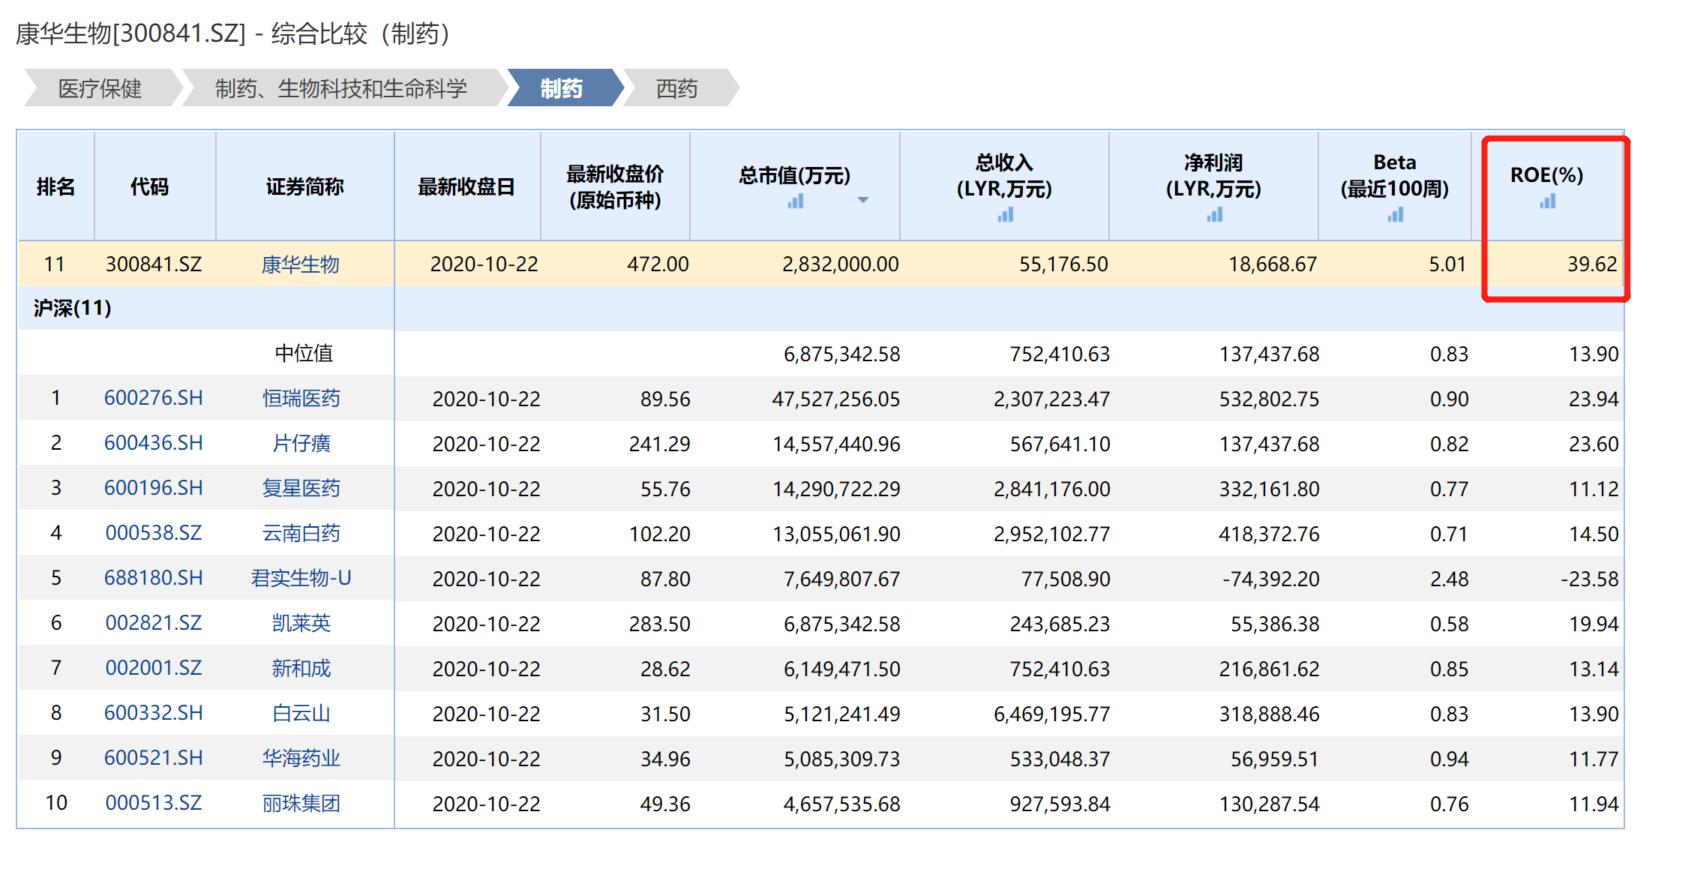Click the 中位值 row label

(x=304, y=353)
